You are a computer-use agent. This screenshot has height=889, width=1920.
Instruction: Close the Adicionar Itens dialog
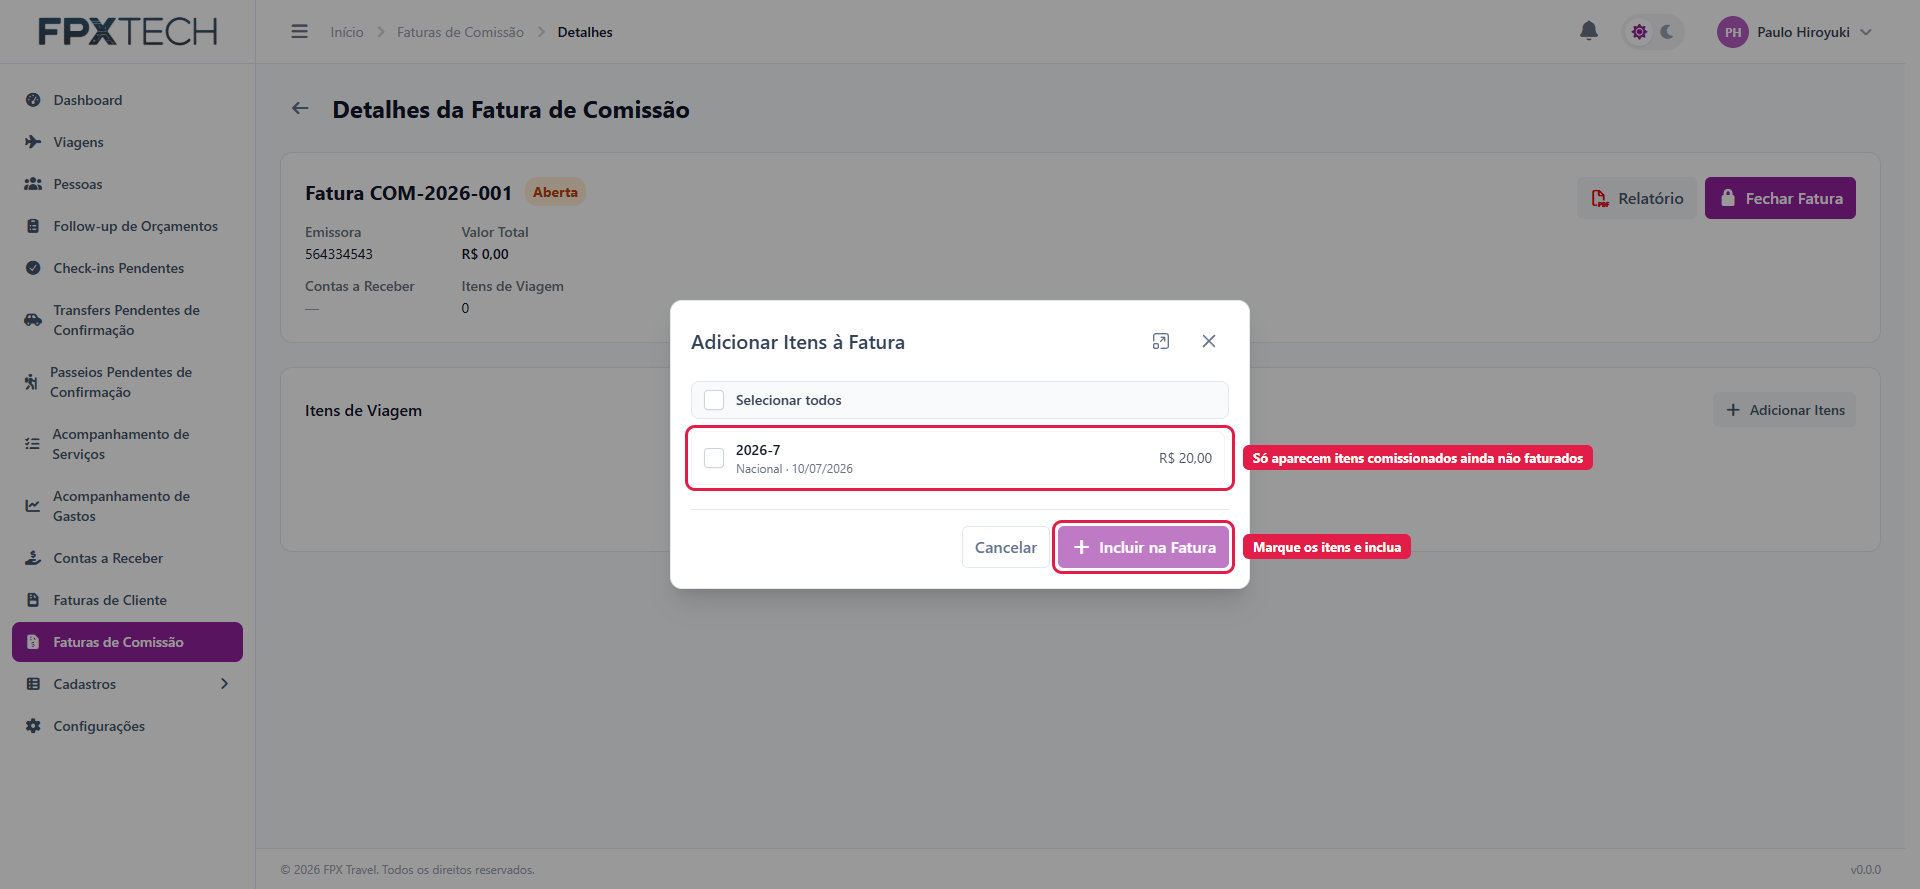click(x=1209, y=341)
